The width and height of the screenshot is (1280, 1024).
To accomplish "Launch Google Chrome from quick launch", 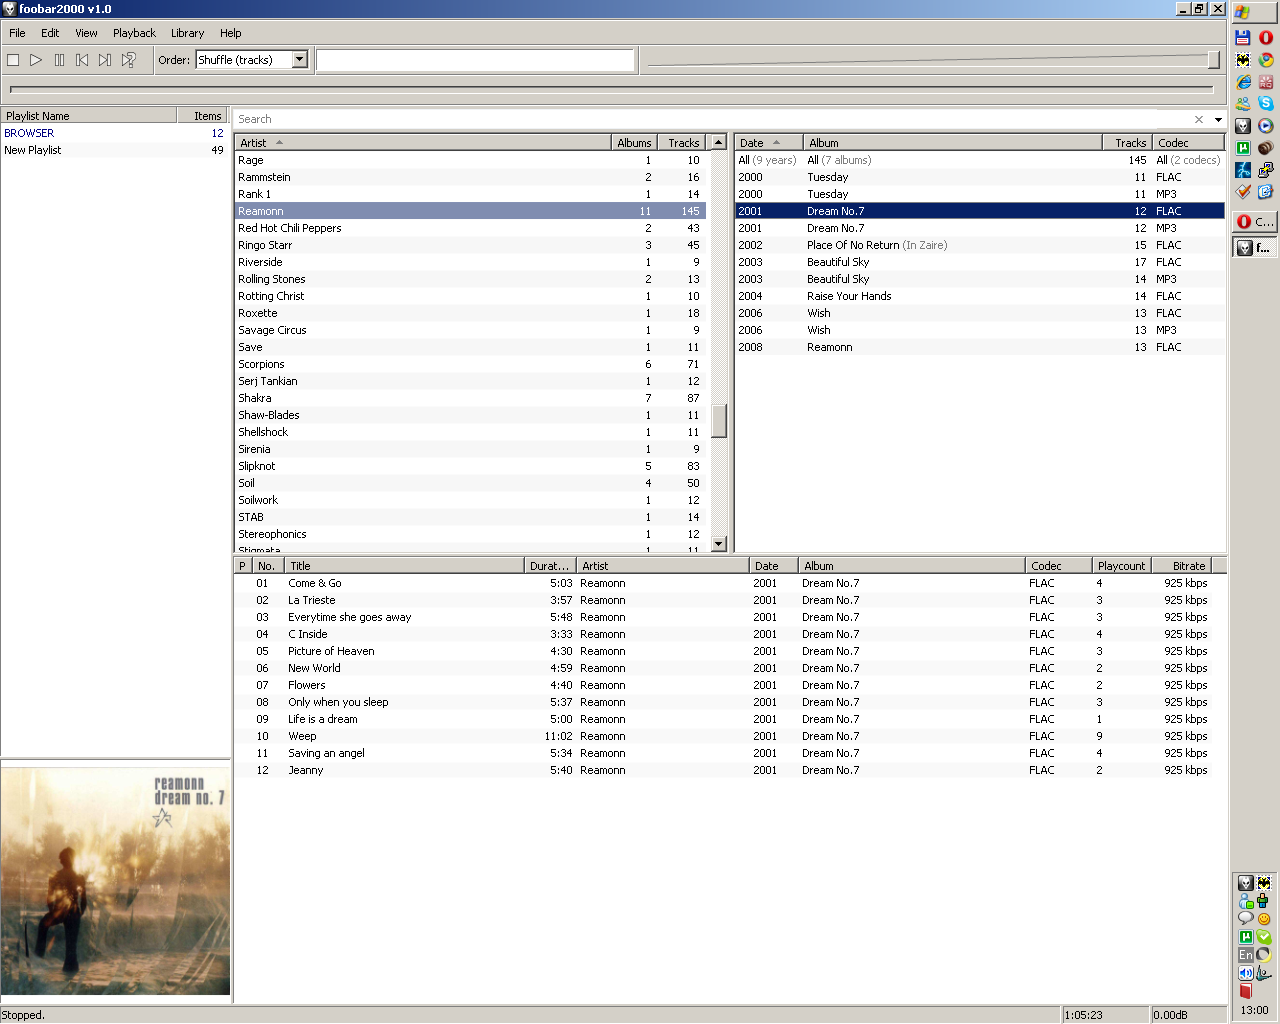I will click(1266, 59).
